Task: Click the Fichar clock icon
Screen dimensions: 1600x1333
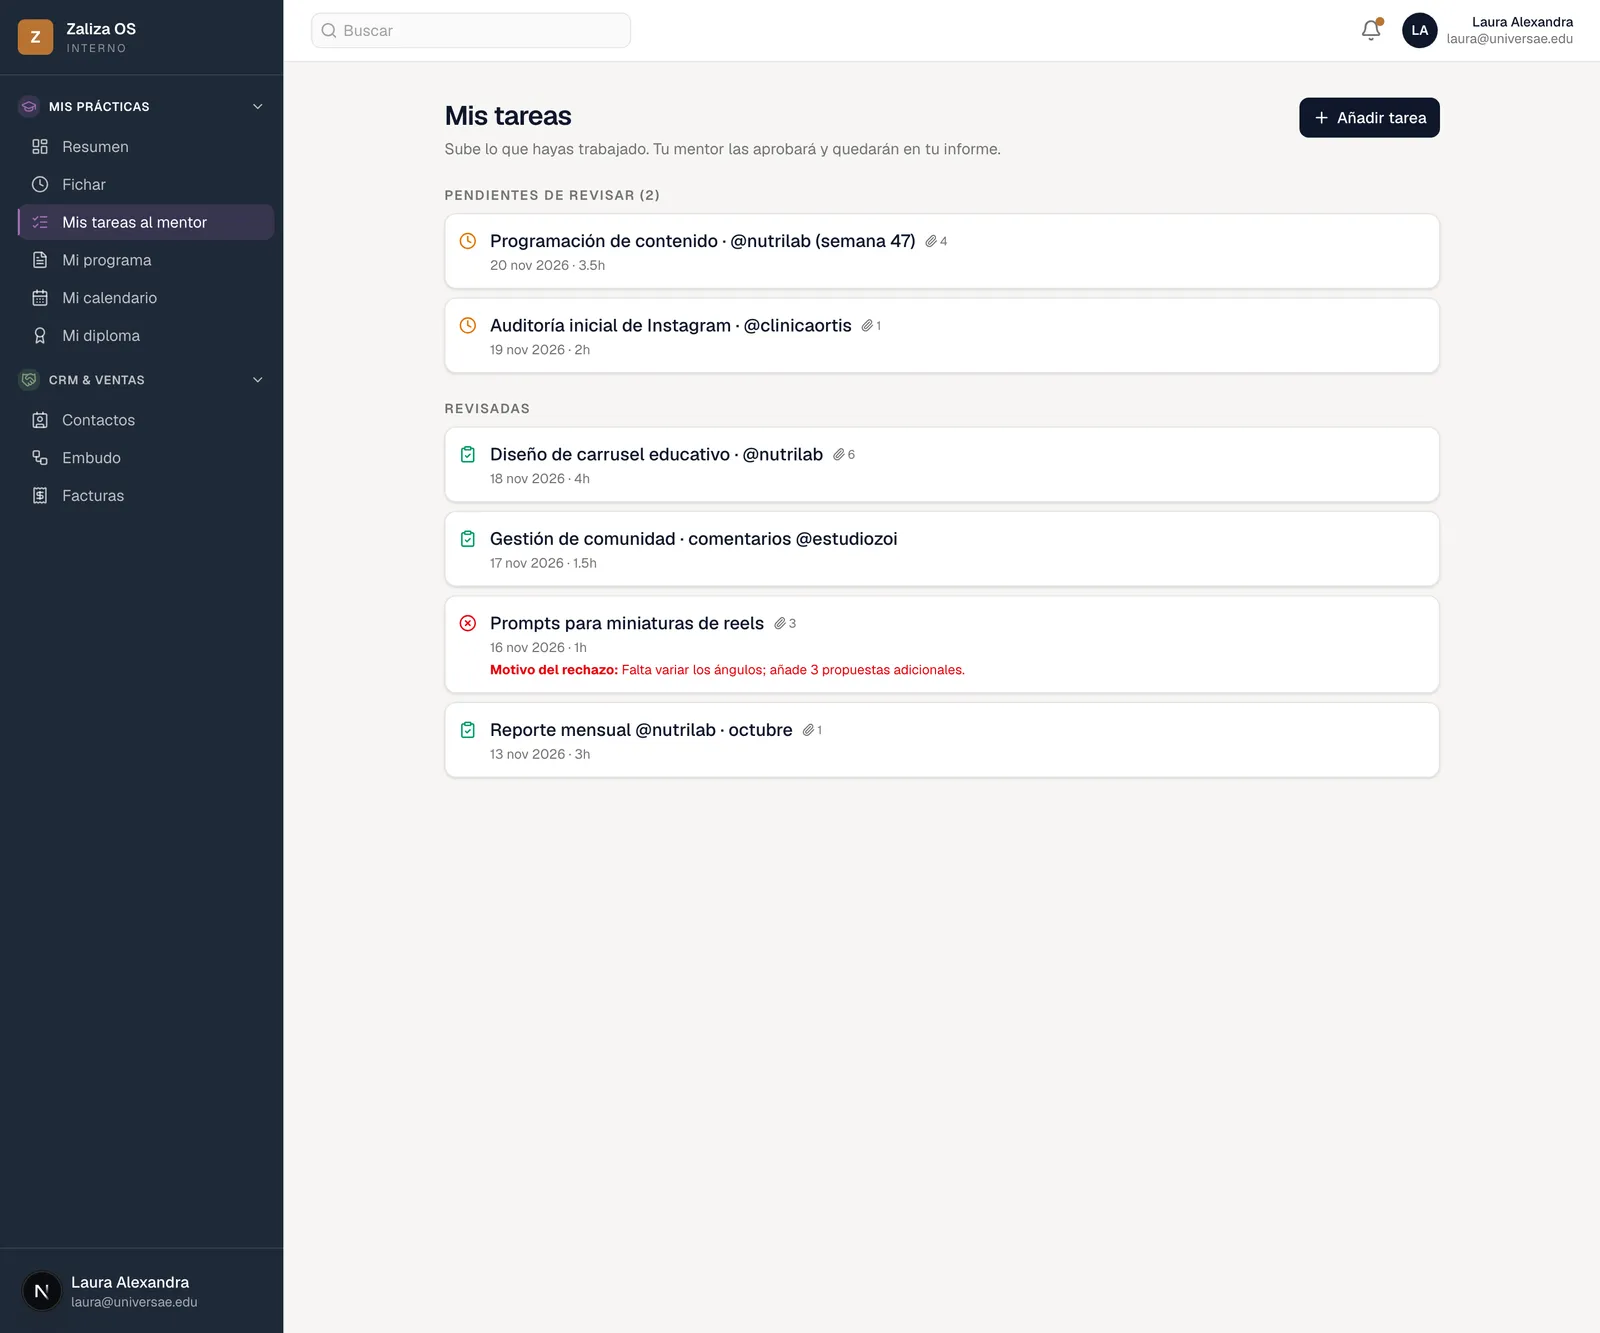Action: pos(40,185)
